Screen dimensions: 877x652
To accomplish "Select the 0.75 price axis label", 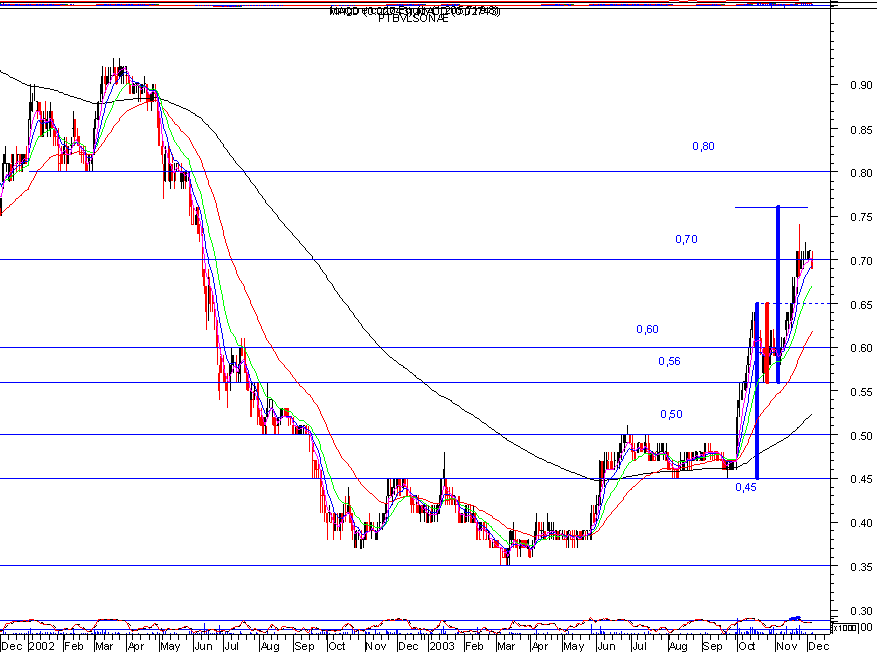I will (x=861, y=217).
